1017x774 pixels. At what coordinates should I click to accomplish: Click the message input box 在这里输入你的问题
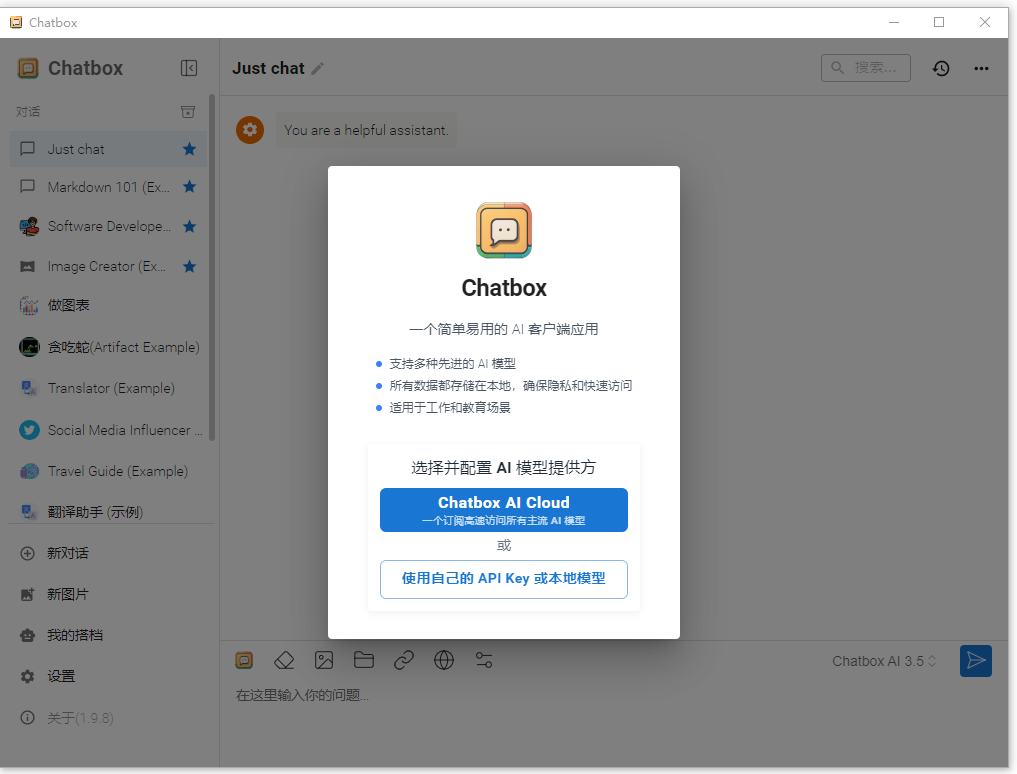click(614, 695)
